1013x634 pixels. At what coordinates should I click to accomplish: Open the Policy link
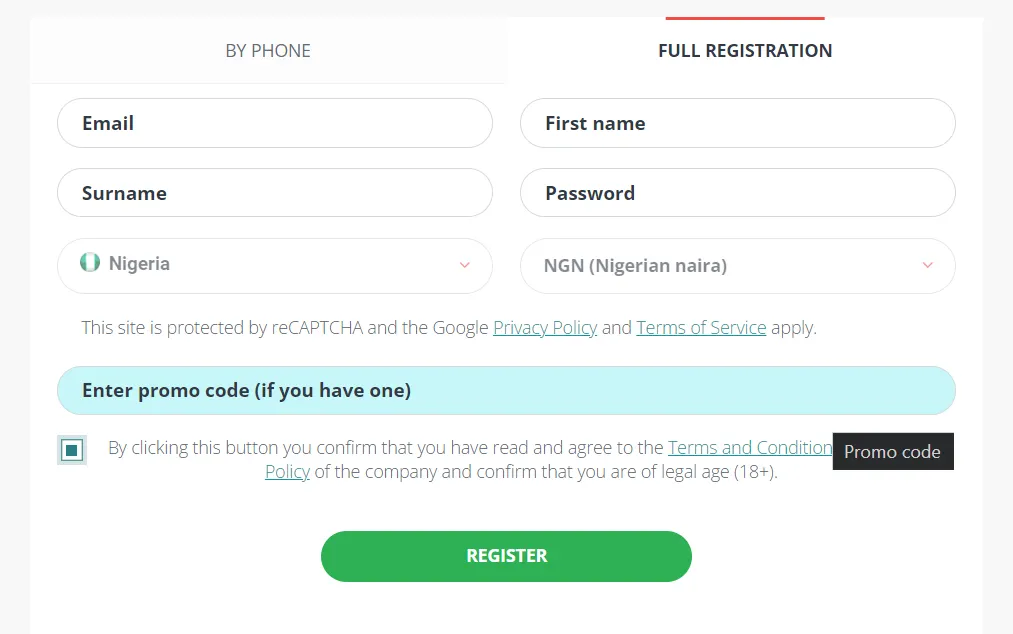tap(287, 471)
